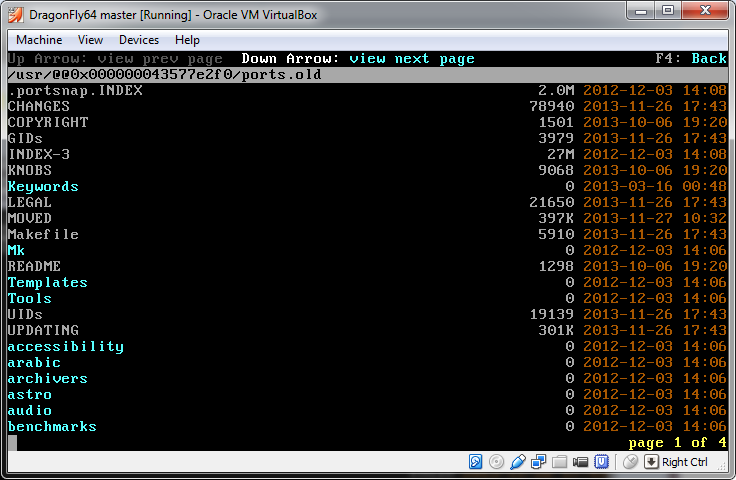736x480 pixels.
Task: Click the USB devices icon
Action: coord(518,462)
